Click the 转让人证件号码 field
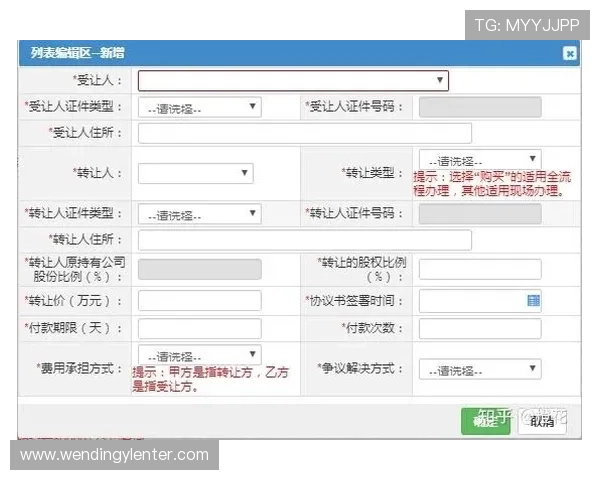 tap(480, 214)
